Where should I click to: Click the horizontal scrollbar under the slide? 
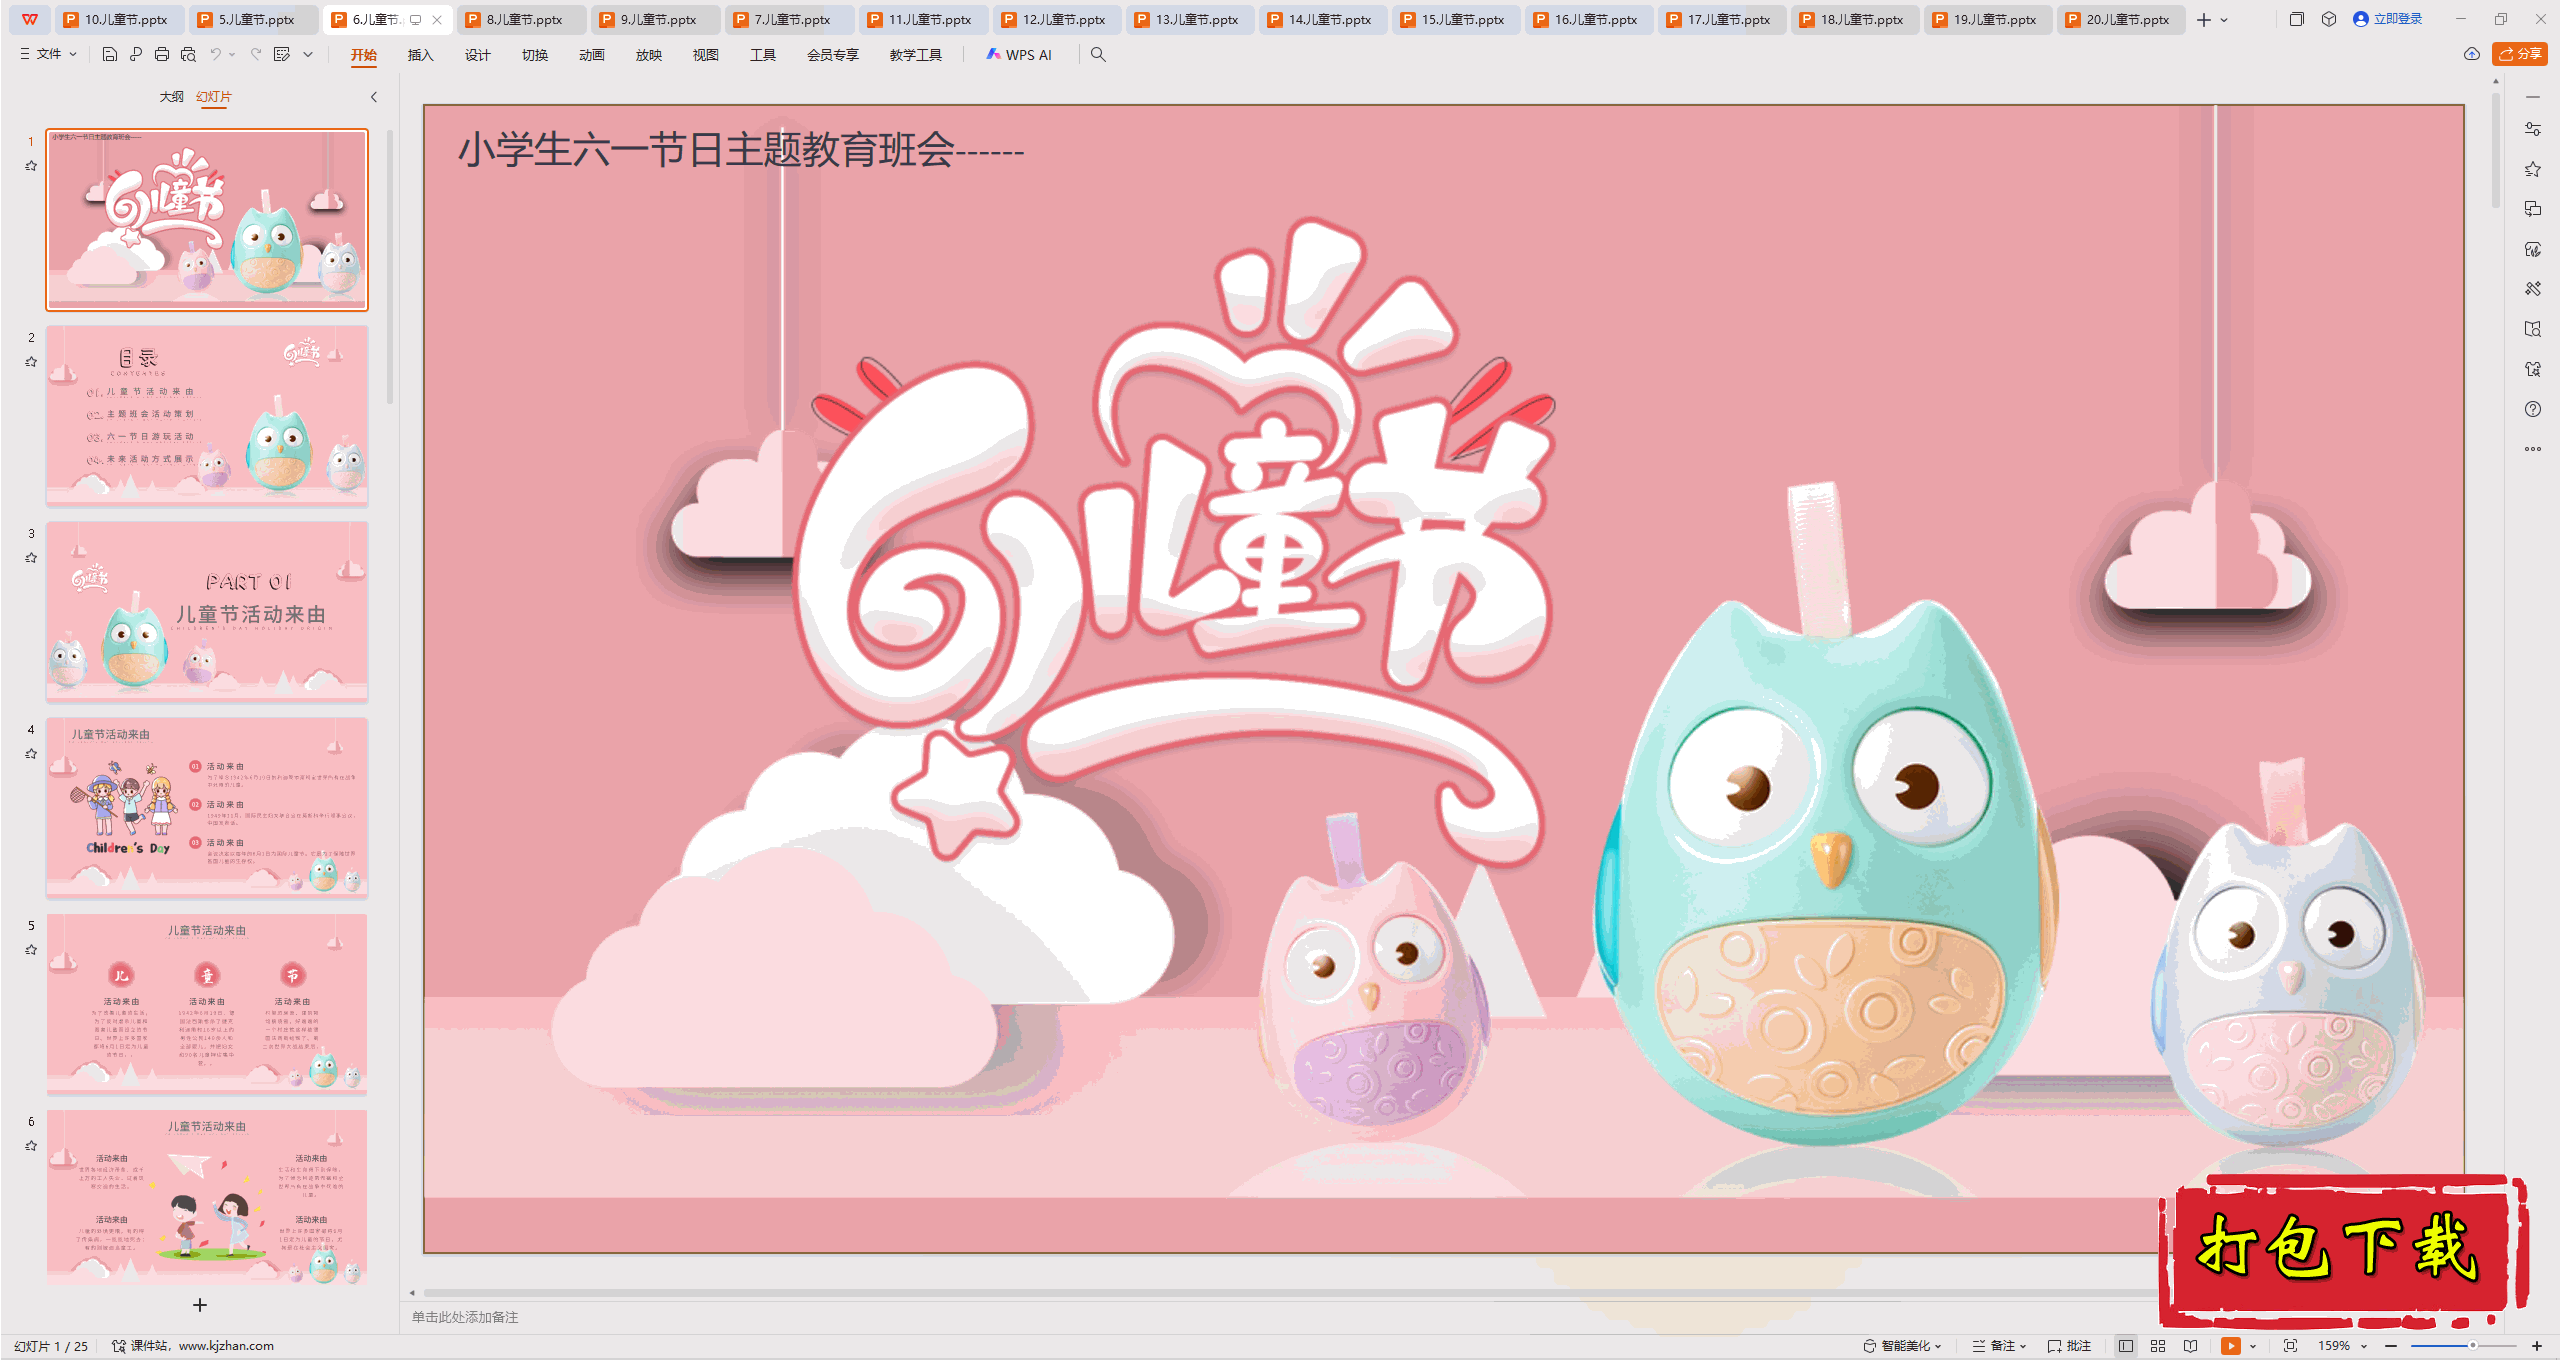click(x=1290, y=1293)
